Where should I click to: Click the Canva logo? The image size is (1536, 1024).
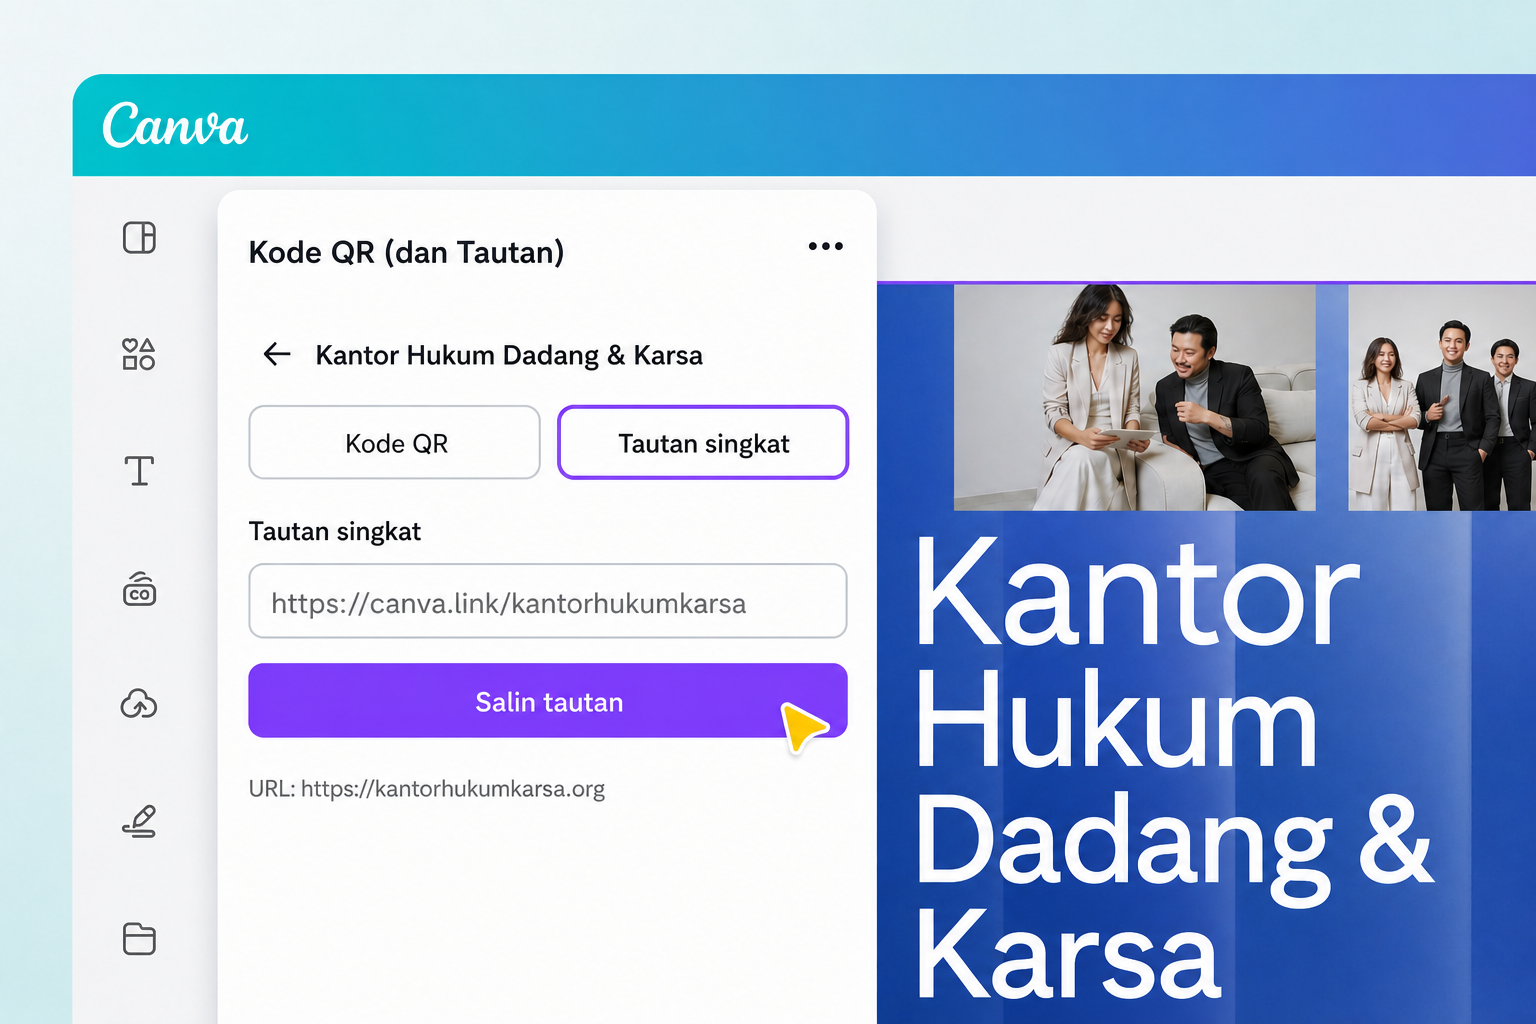pos(175,125)
